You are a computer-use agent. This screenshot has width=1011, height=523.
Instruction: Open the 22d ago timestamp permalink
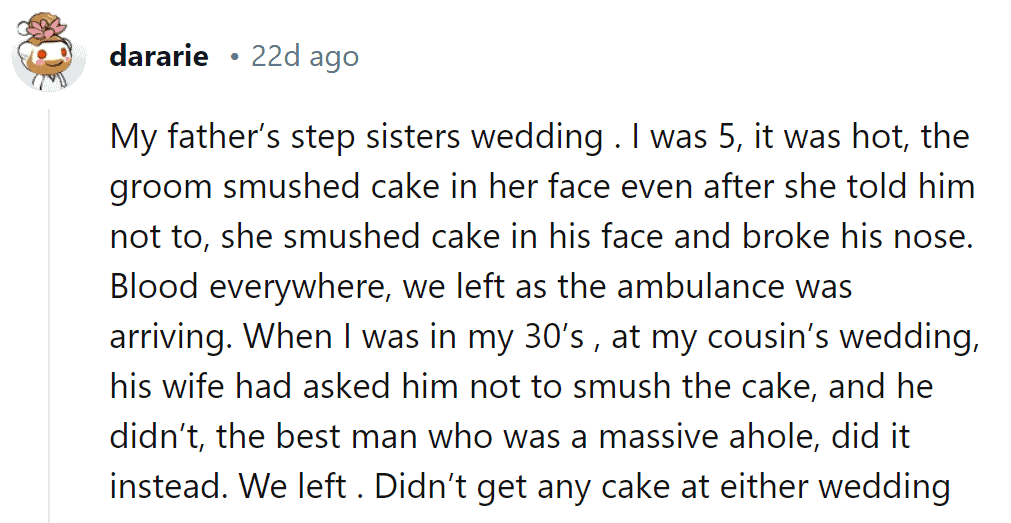coord(304,56)
